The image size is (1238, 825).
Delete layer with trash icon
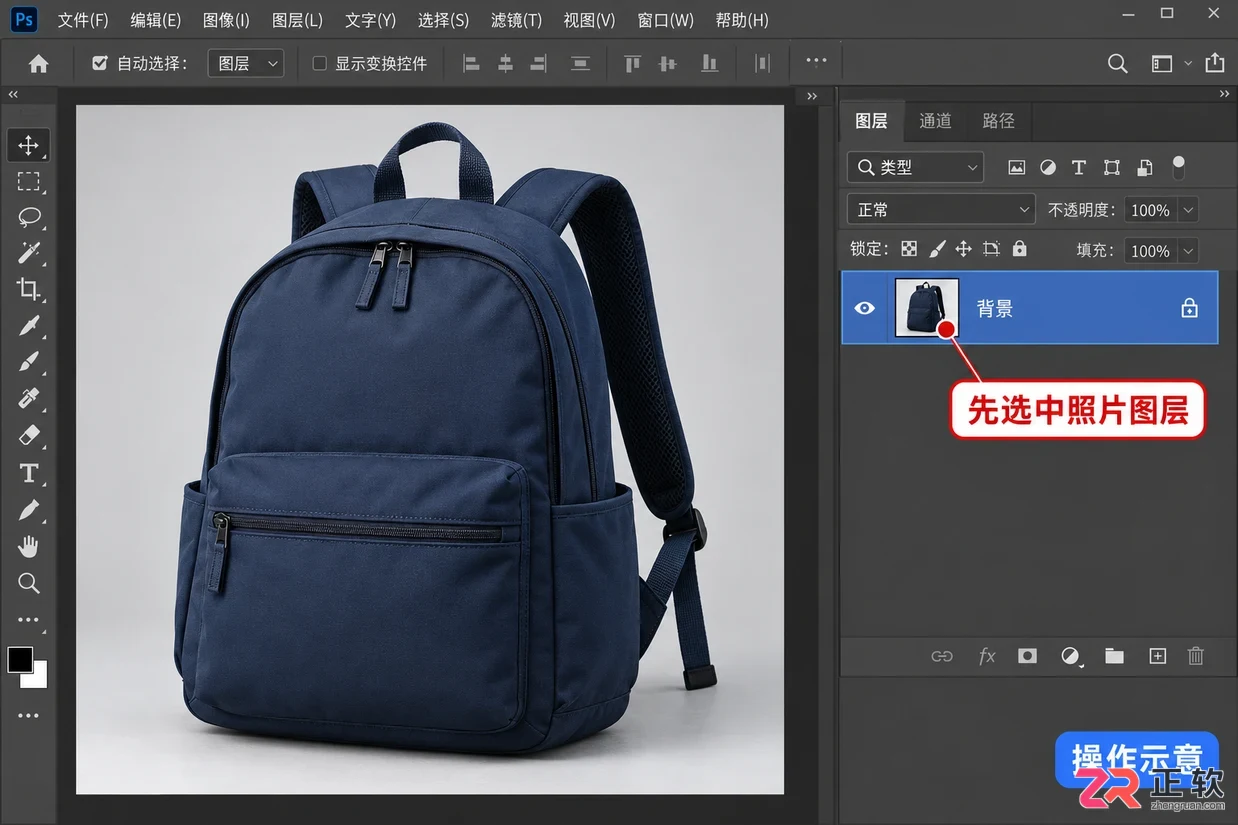click(x=1195, y=656)
